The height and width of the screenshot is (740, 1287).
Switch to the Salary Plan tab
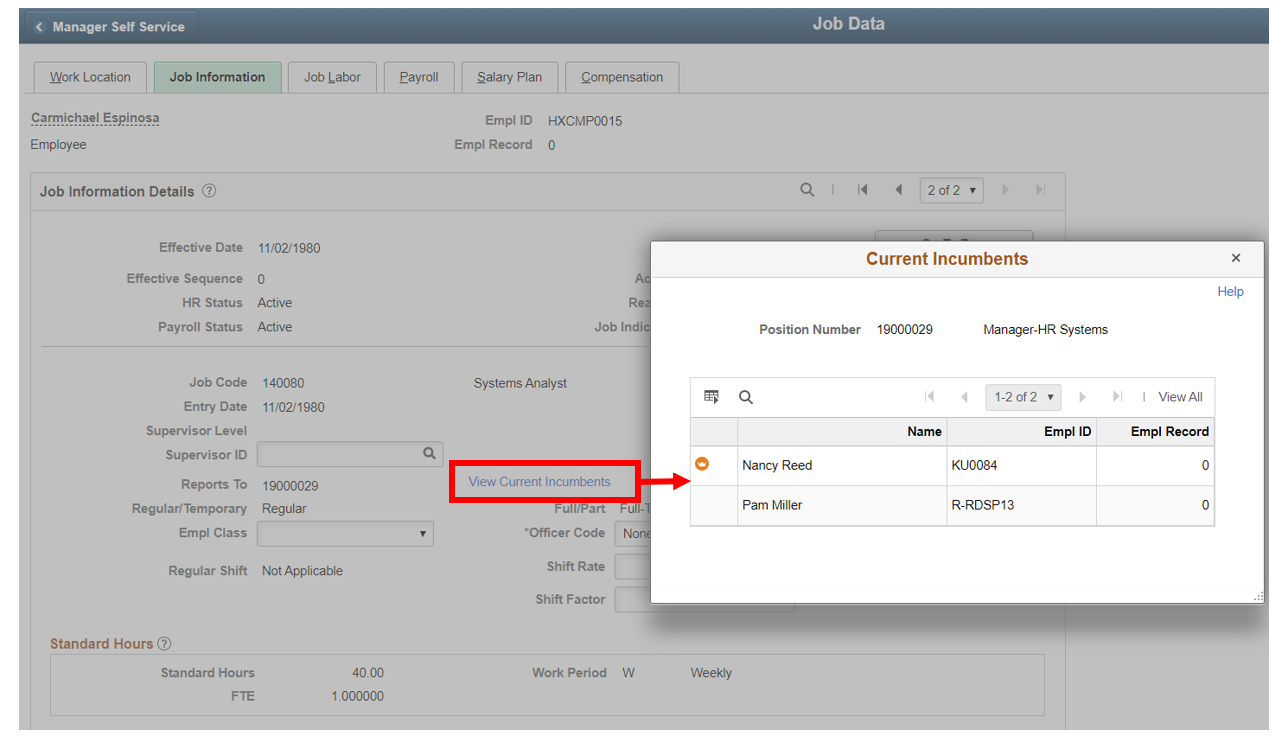tap(509, 77)
